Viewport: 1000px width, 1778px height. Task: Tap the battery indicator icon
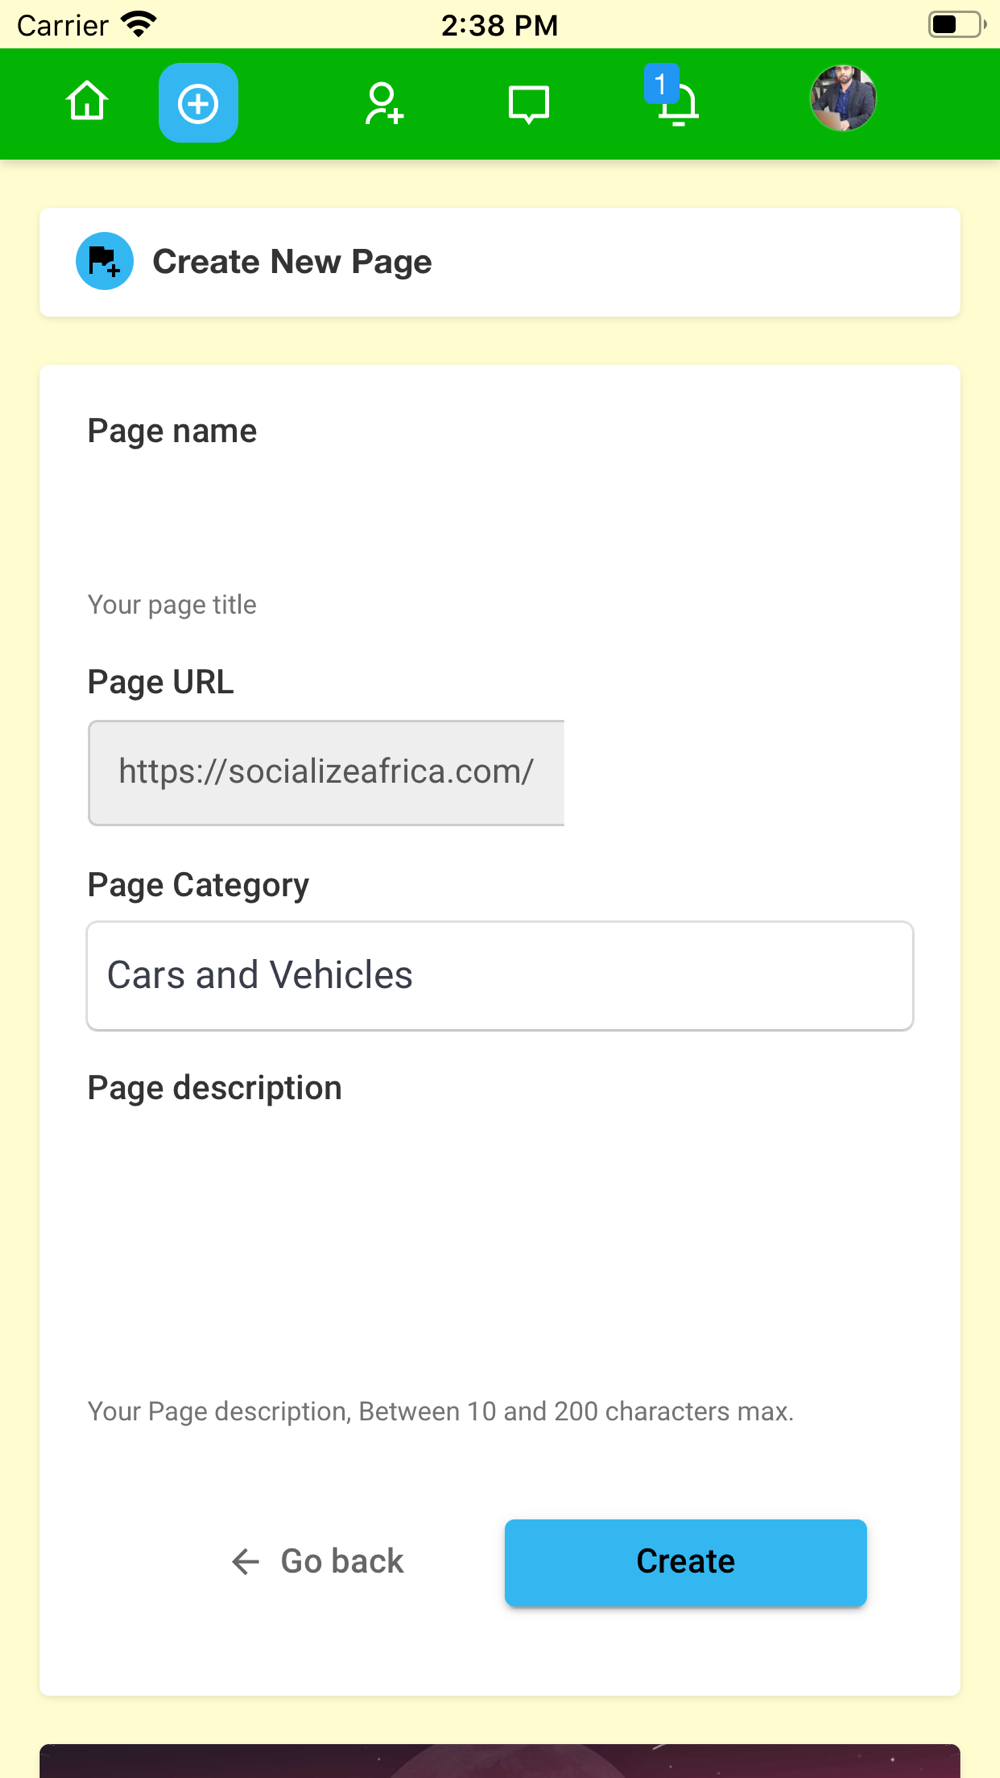[955, 24]
